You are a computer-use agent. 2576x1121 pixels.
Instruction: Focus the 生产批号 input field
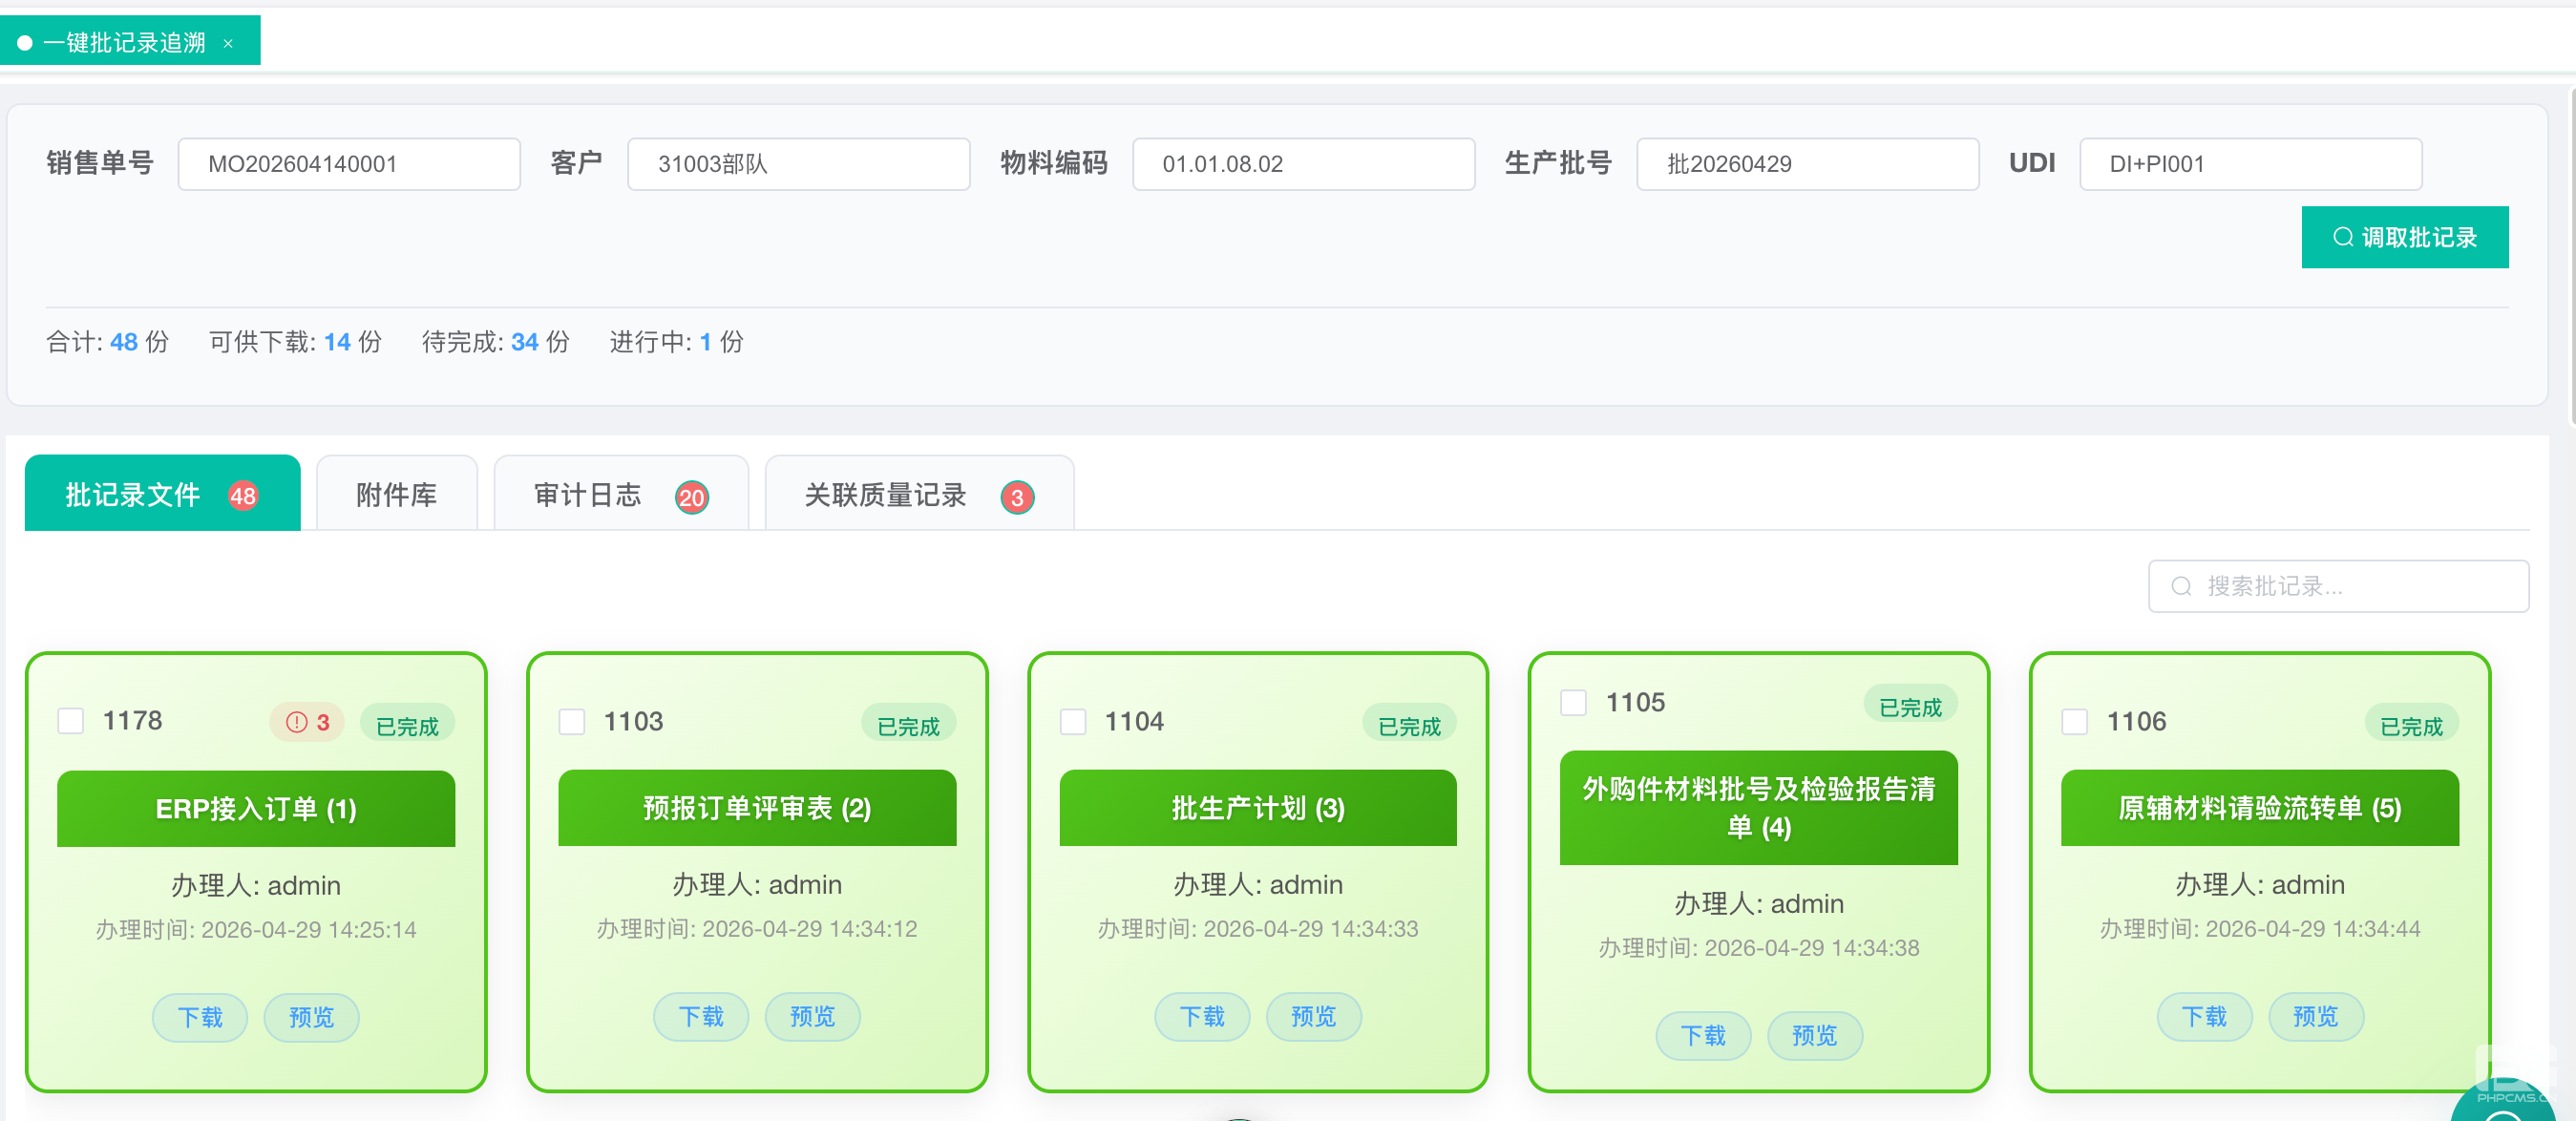[x=1806, y=164]
